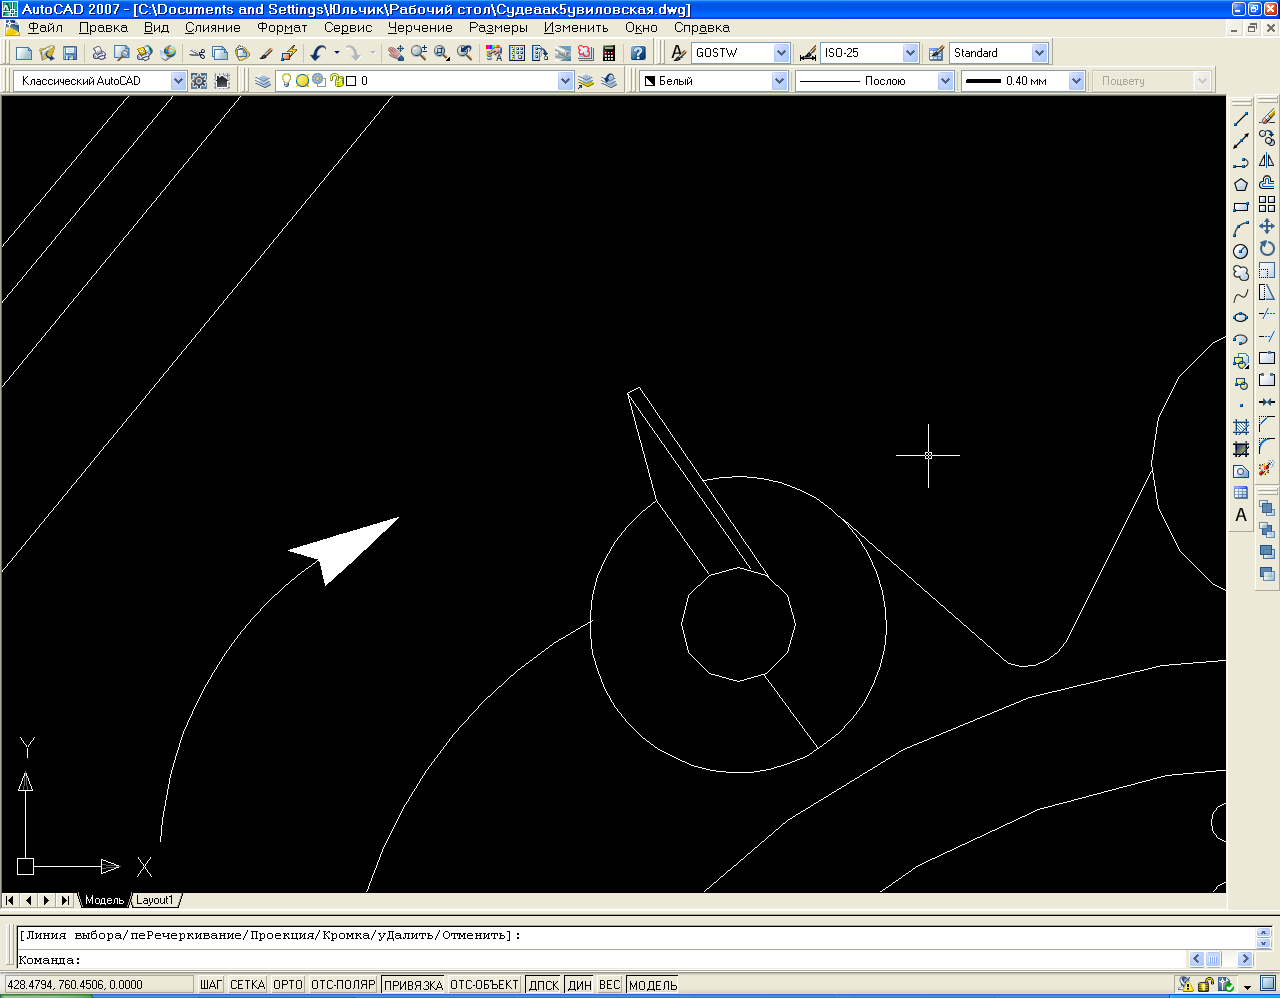
Task: Select the Polygon draw tool
Action: click(x=1241, y=185)
